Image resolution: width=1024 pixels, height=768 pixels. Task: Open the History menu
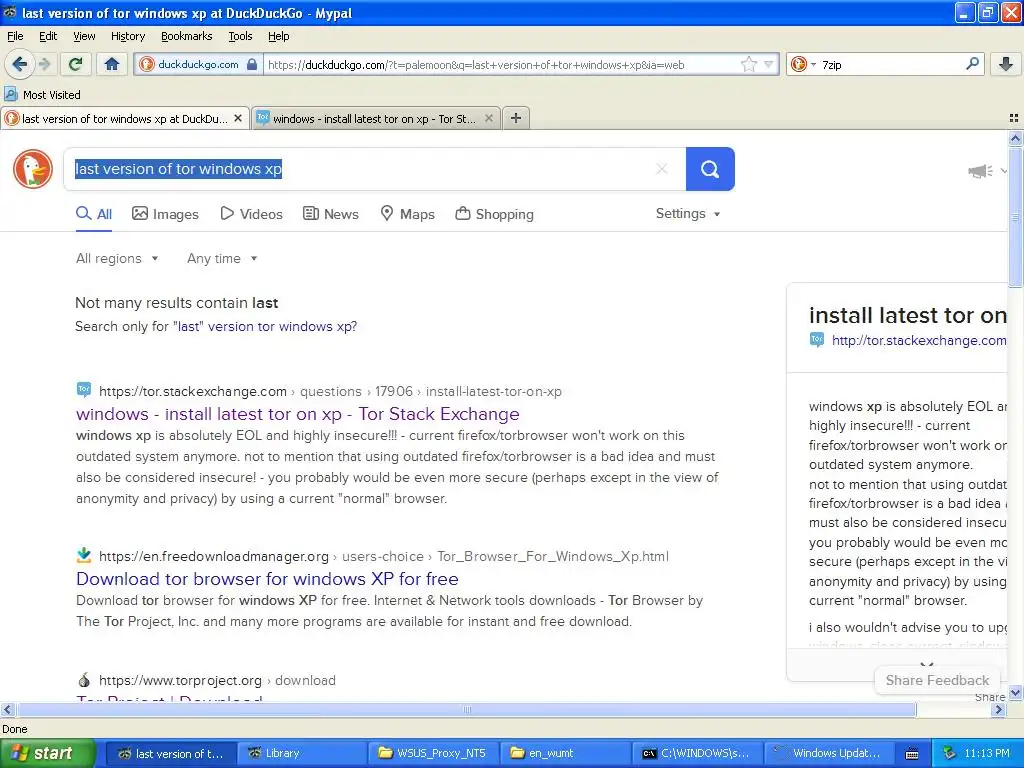127,36
